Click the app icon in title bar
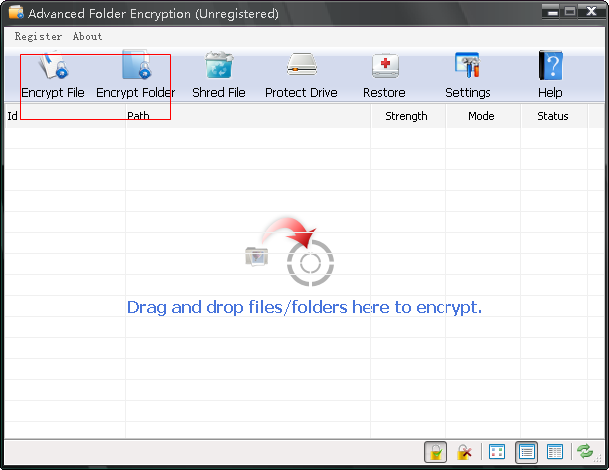609x470 pixels. [x=16, y=12]
